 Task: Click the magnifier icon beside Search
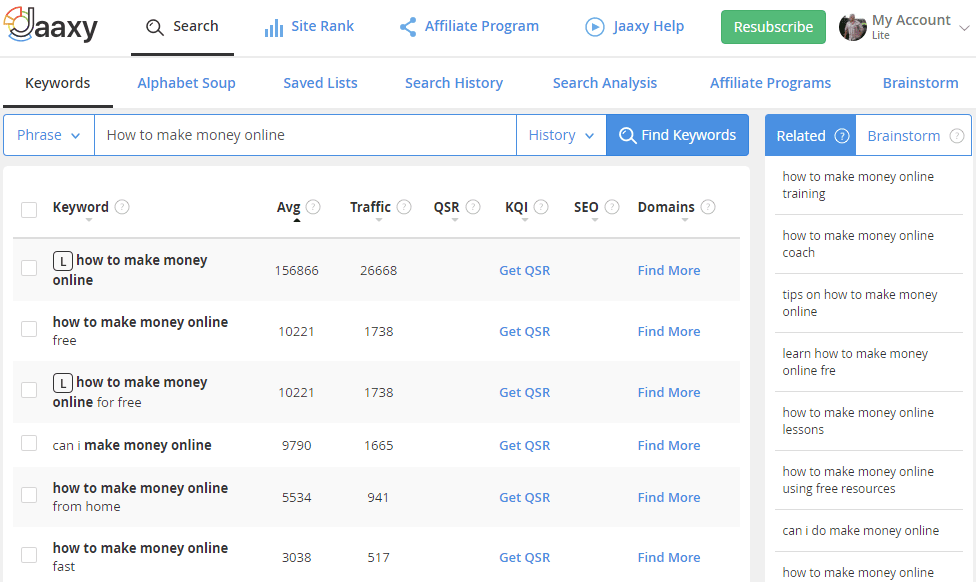pos(154,27)
